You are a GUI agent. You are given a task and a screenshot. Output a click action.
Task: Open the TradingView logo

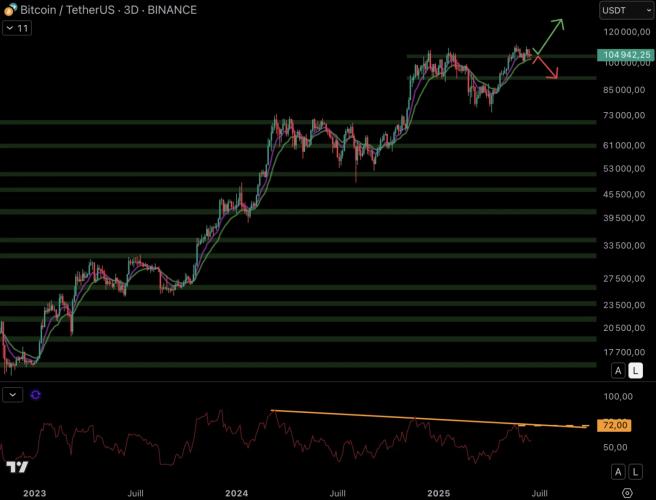17,467
